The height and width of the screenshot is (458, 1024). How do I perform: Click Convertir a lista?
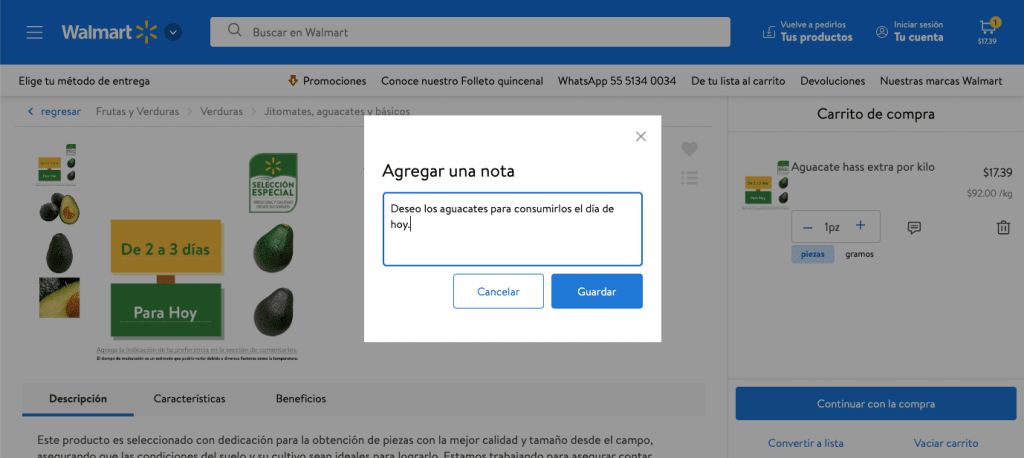[806, 443]
